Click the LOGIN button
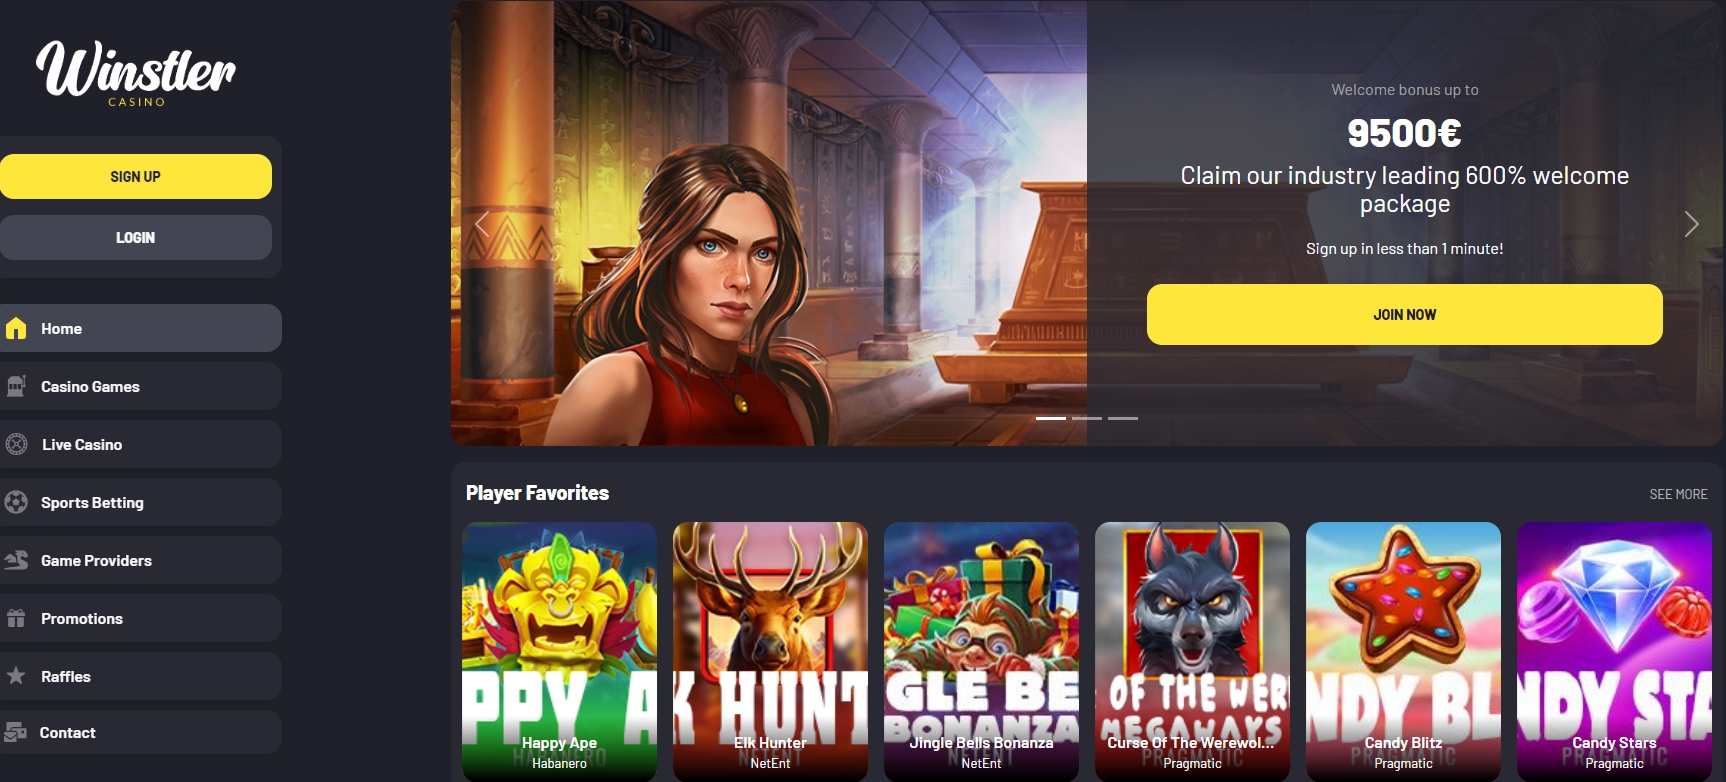1726x782 pixels. [x=136, y=237]
